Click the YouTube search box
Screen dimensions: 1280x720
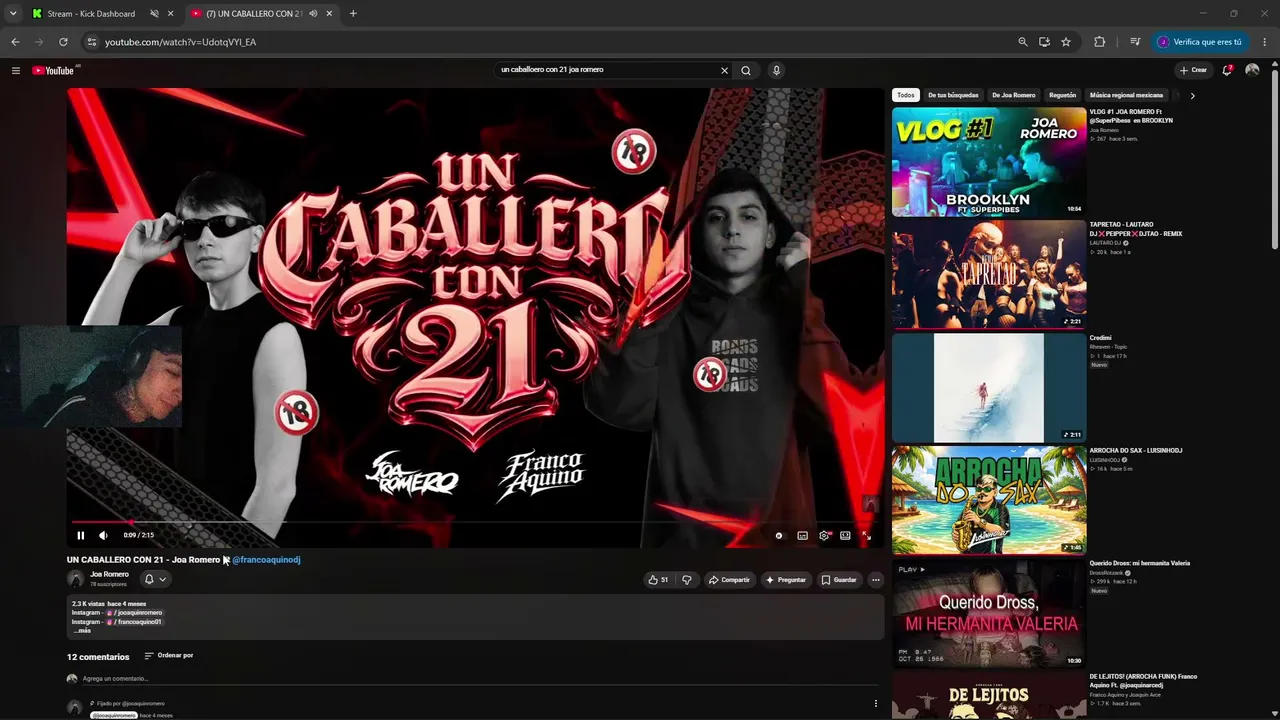[606, 70]
